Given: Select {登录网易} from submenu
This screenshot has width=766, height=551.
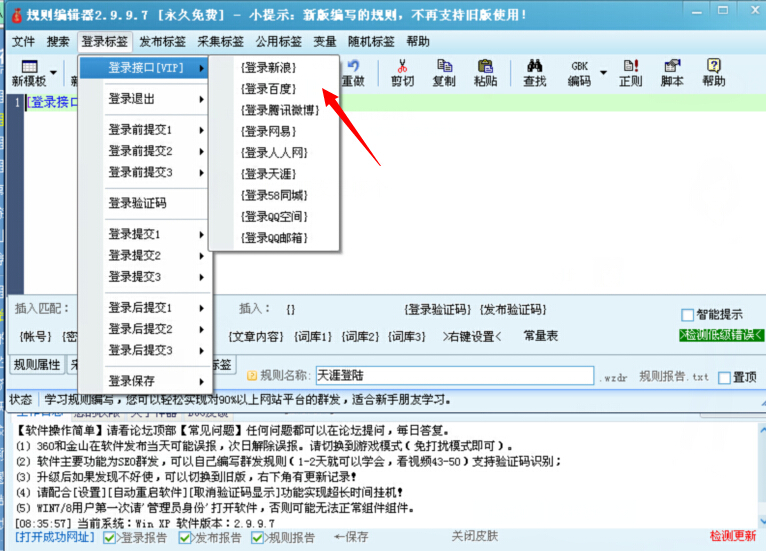Looking at the screenshot, I should click(275, 131).
